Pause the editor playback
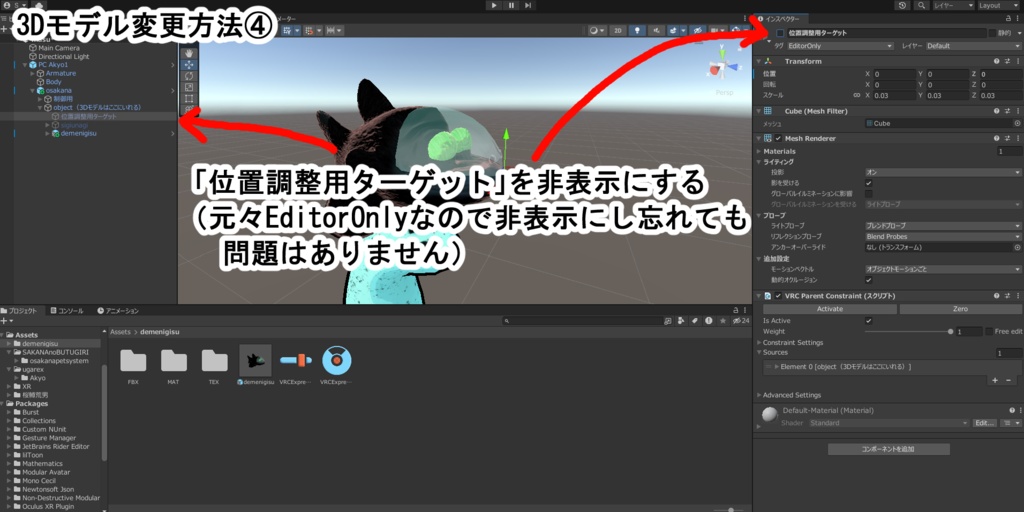Screen dimensions: 1024x512 point(511,5)
